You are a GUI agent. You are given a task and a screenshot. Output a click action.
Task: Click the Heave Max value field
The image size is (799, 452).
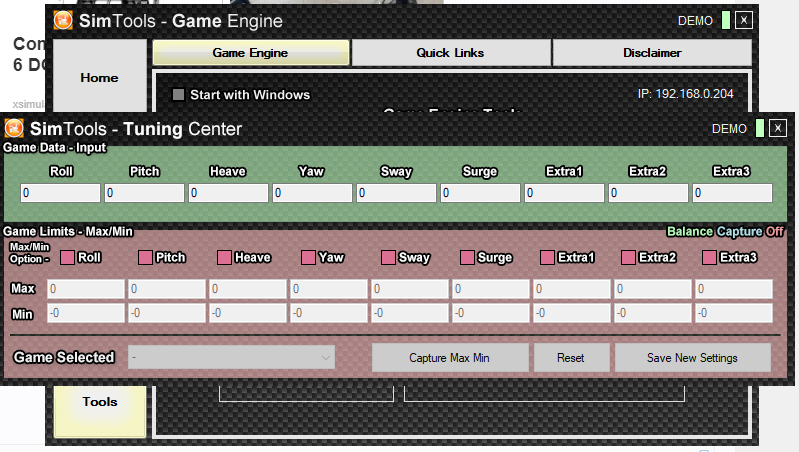pyautogui.click(x=248, y=289)
